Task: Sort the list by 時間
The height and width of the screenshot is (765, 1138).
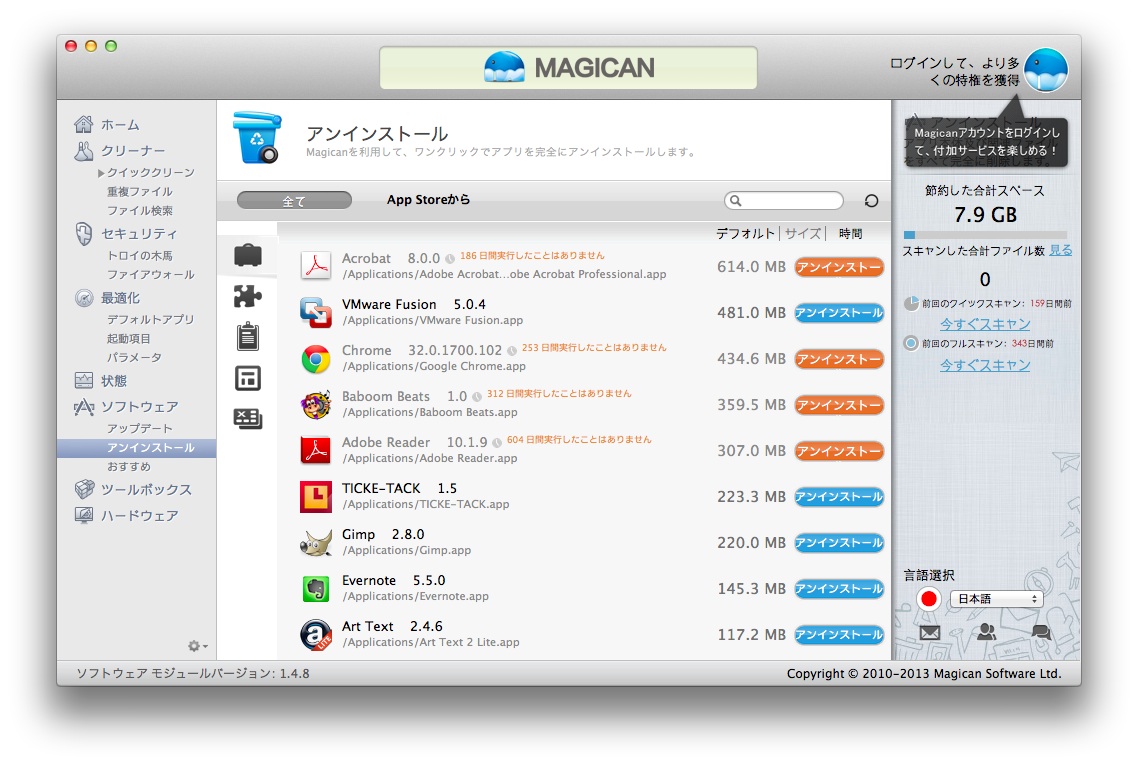Action: pos(850,234)
